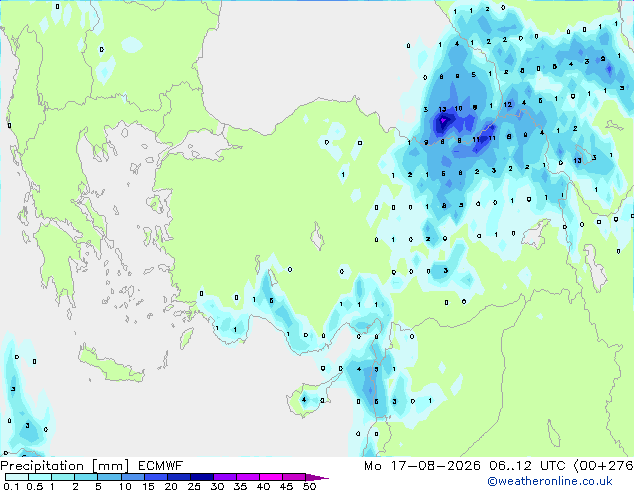Click the purple precipitation maximum spot
This screenshot has width=634, height=490.
click(x=443, y=120)
